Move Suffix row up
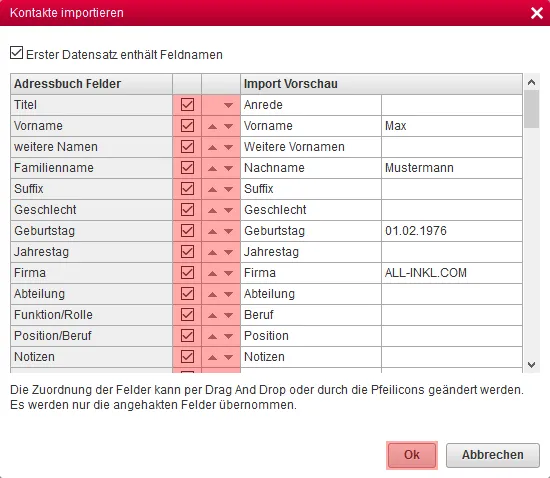Image resolution: width=550 pixels, height=478 pixels. click(212, 189)
